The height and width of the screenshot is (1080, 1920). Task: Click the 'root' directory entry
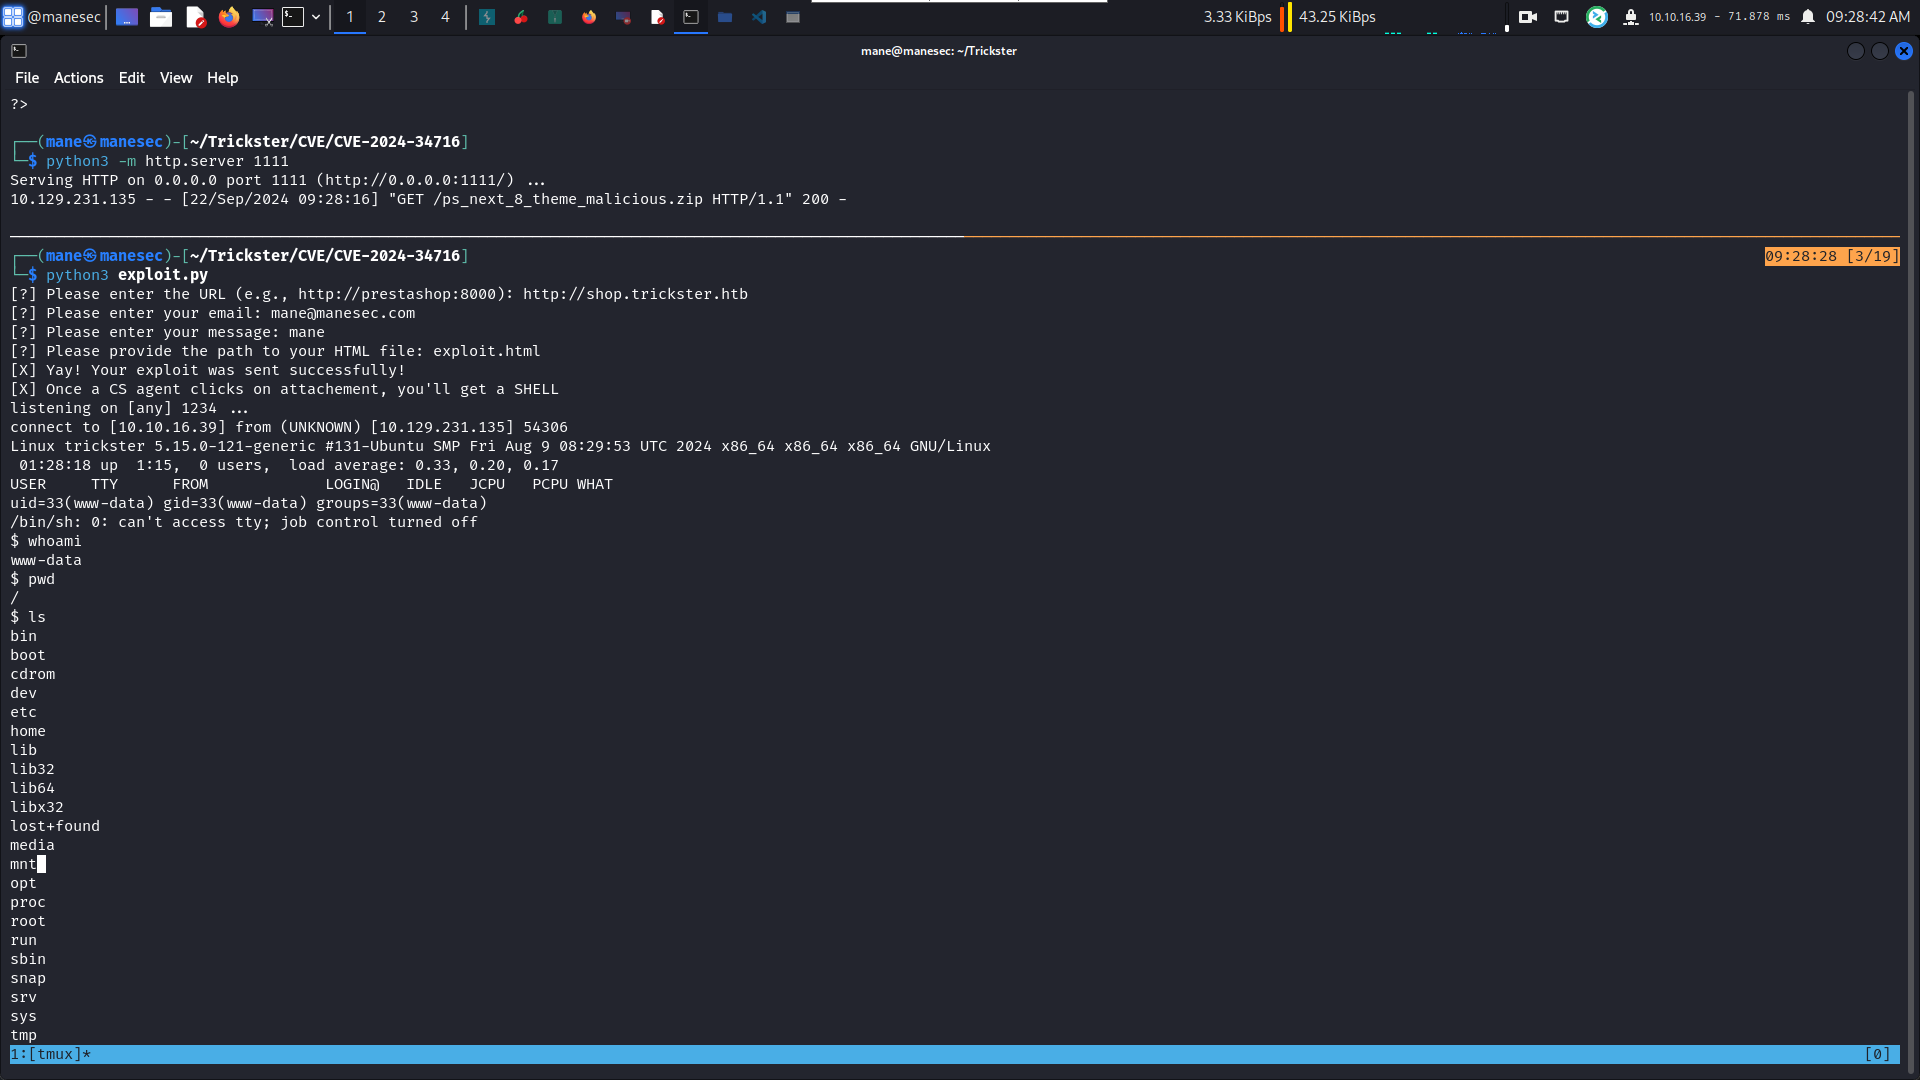tap(28, 921)
